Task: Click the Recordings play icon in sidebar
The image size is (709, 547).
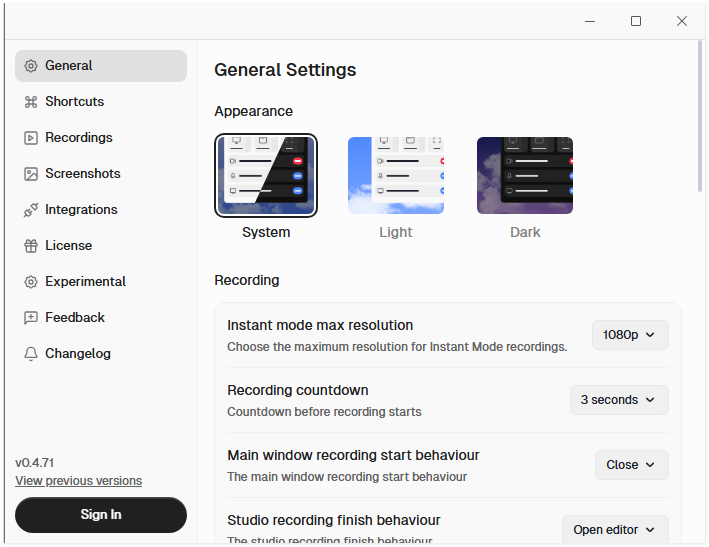Action: pyautogui.click(x=31, y=138)
